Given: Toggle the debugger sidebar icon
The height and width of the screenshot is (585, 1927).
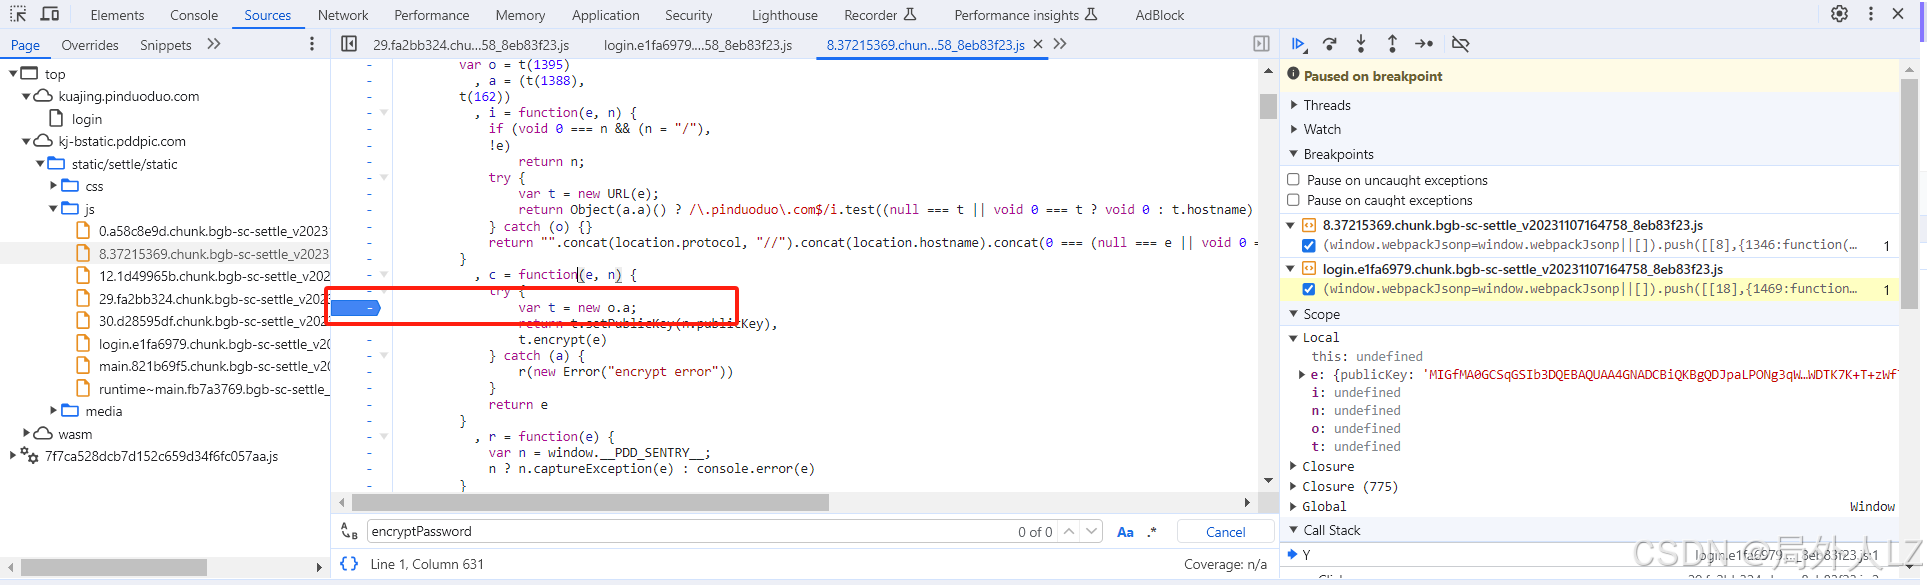Looking at the screenshot, I should tap(1261, 44).
